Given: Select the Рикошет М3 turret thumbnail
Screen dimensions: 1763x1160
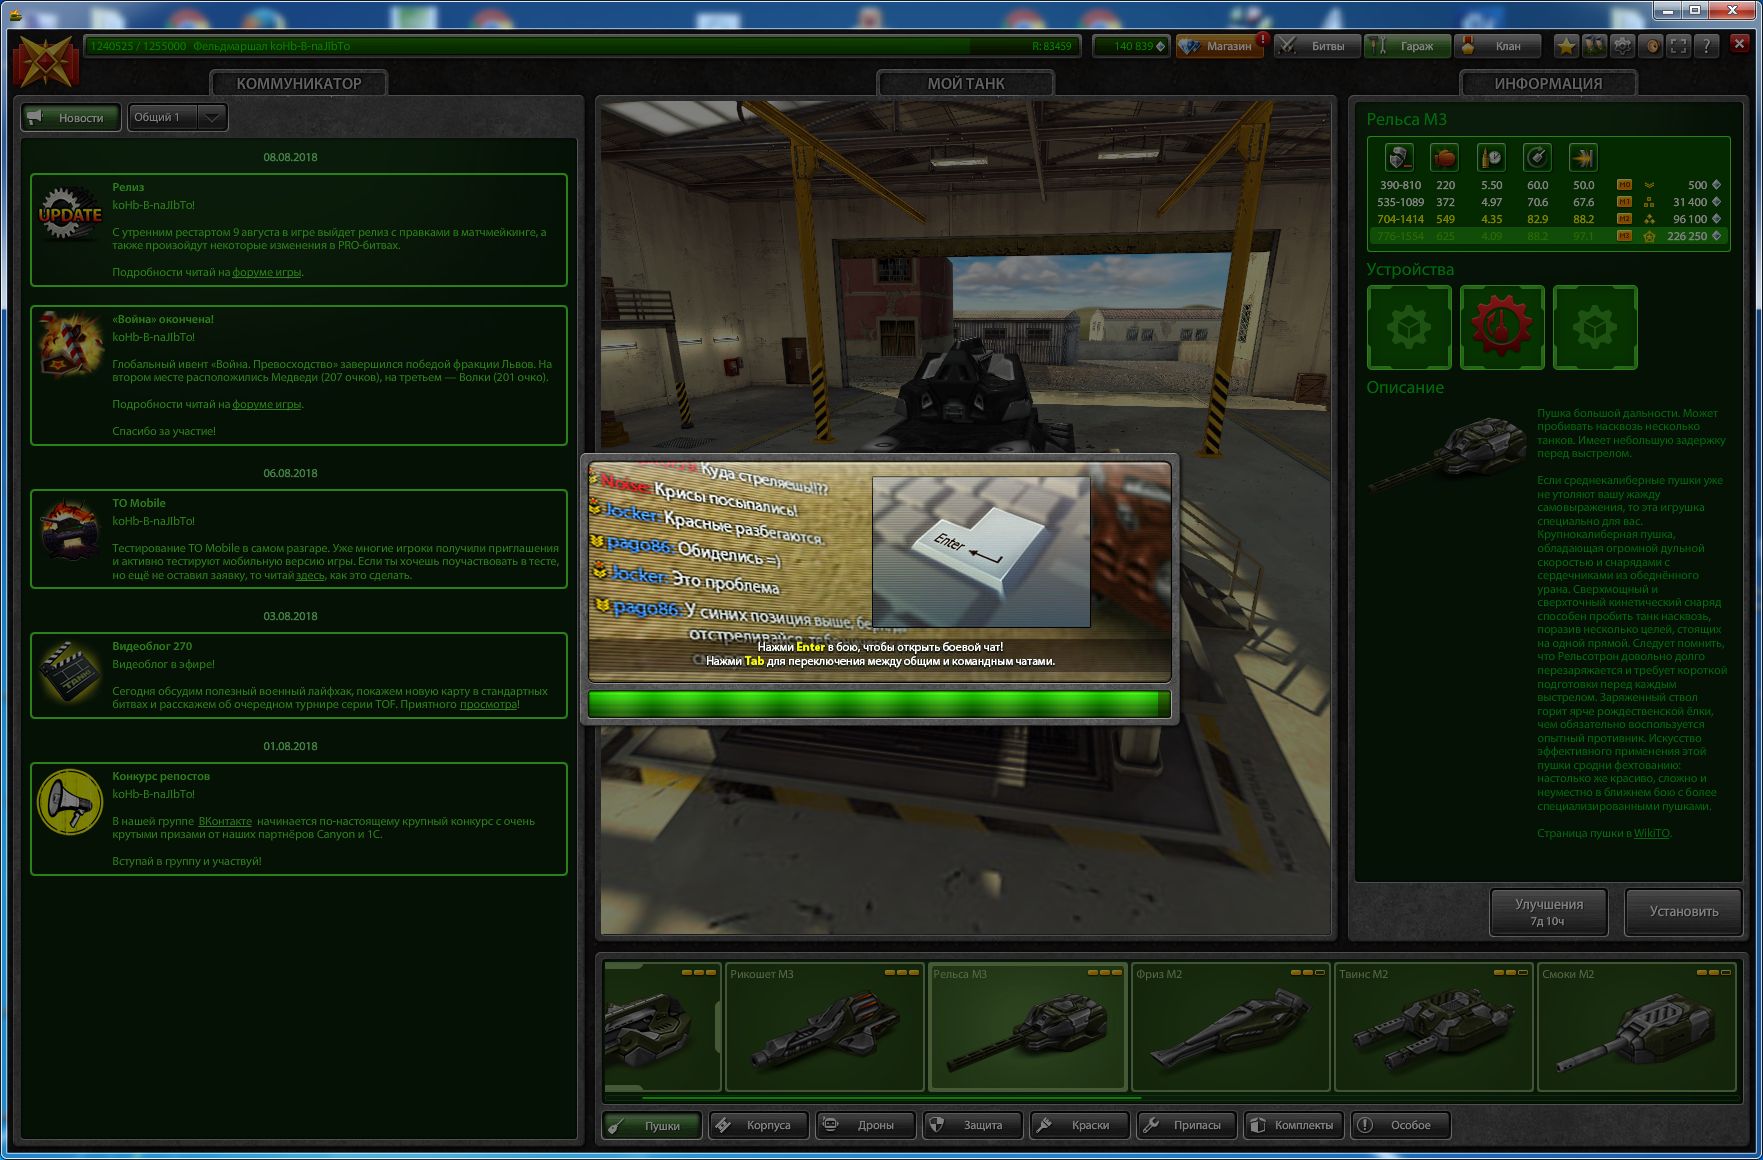Looking at the screenshot, I should click(824, 1028).
